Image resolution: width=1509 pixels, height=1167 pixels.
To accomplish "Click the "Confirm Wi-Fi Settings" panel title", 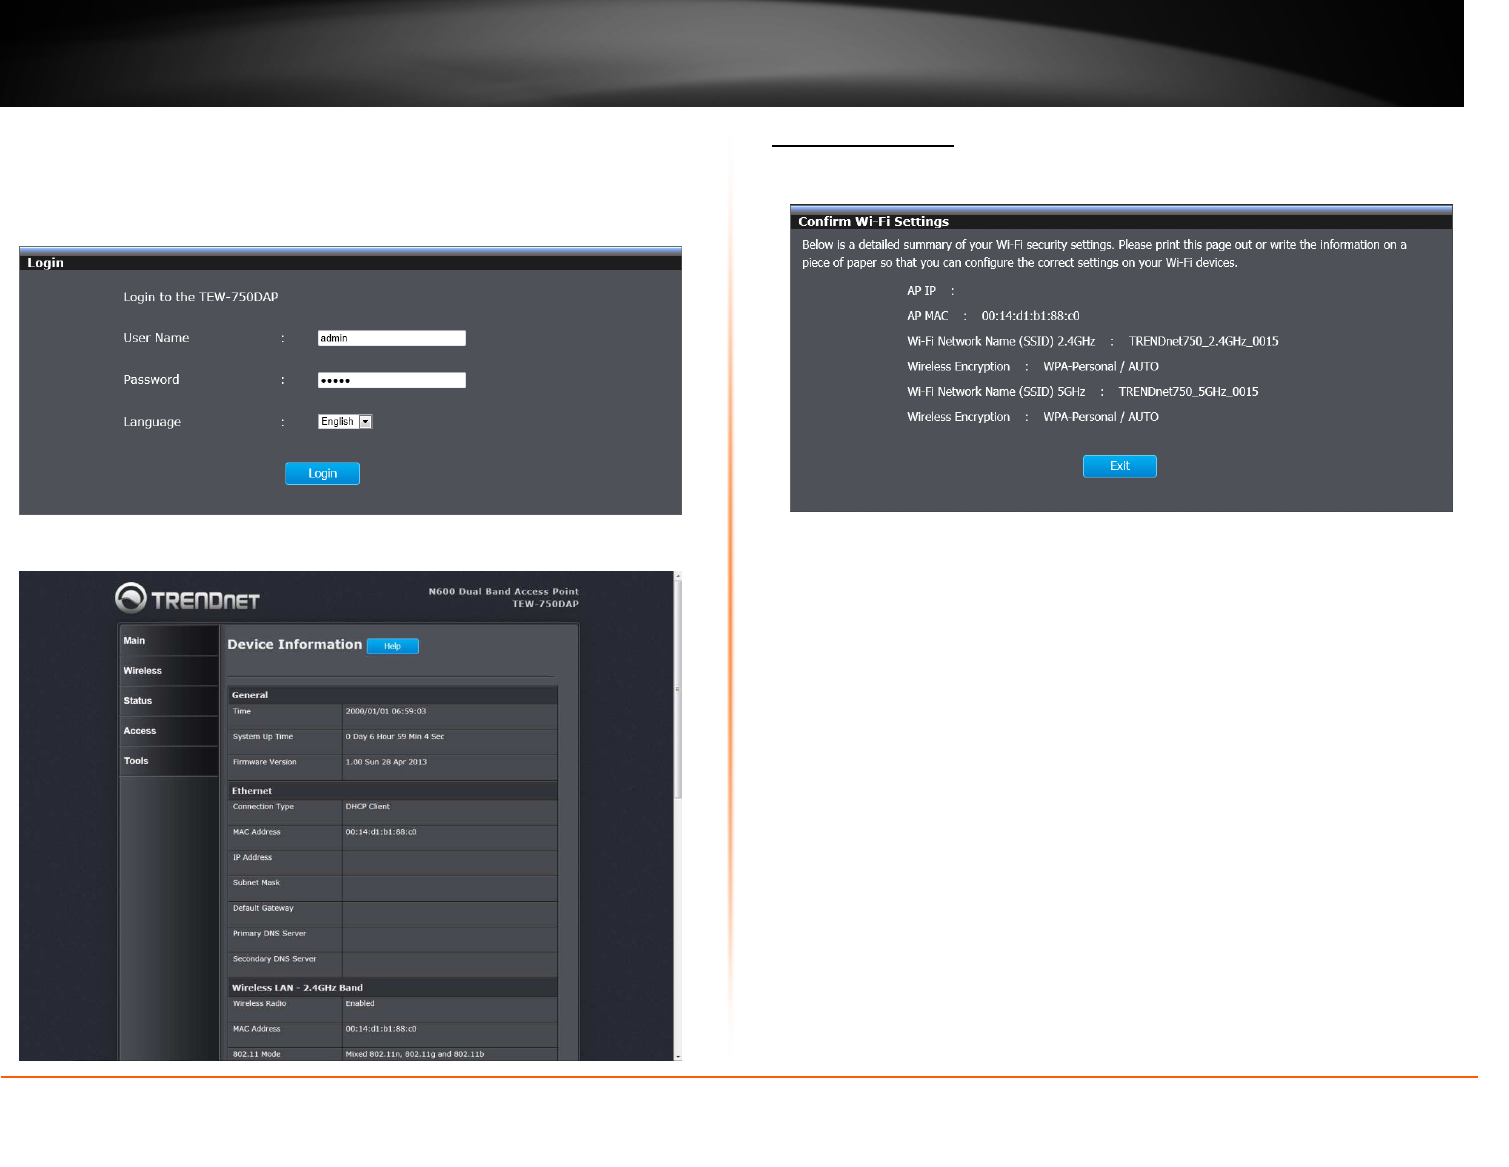I will point(874,222).
